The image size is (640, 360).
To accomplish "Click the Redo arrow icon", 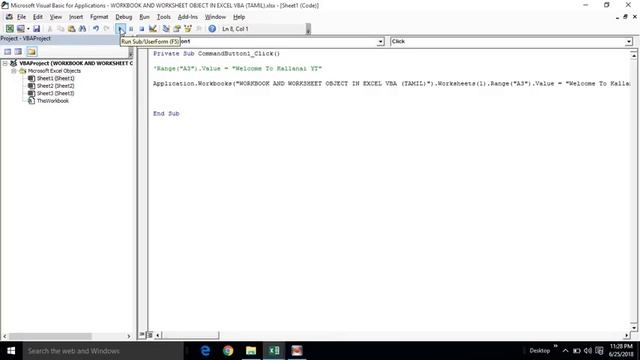I will (107, 29).
